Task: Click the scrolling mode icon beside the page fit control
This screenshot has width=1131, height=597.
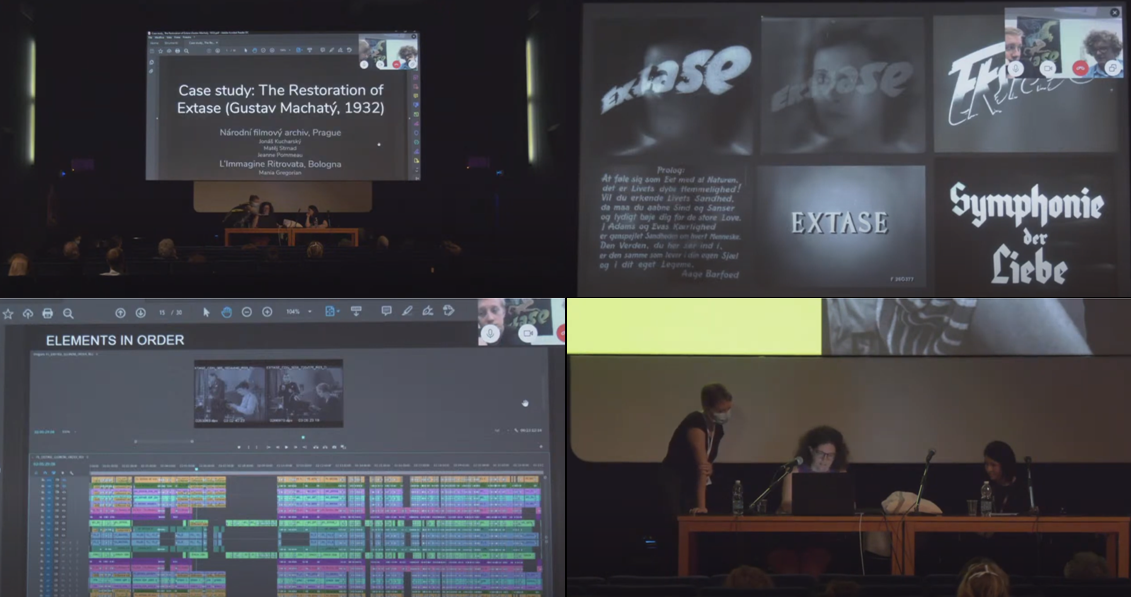Action: 356,311
